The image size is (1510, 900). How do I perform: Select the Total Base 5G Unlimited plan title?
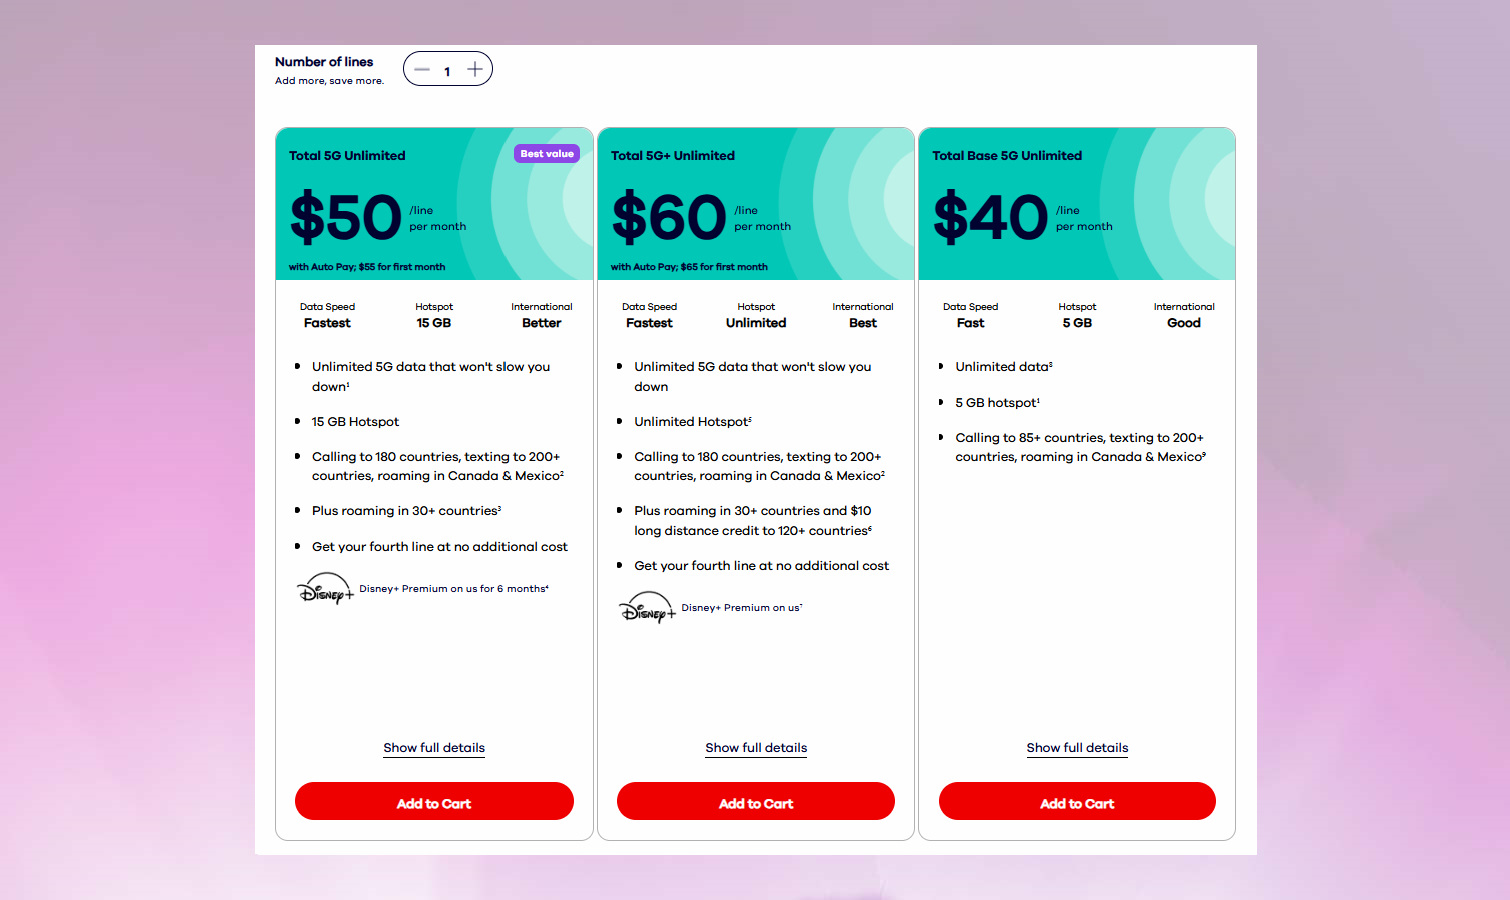[1006, 155]
